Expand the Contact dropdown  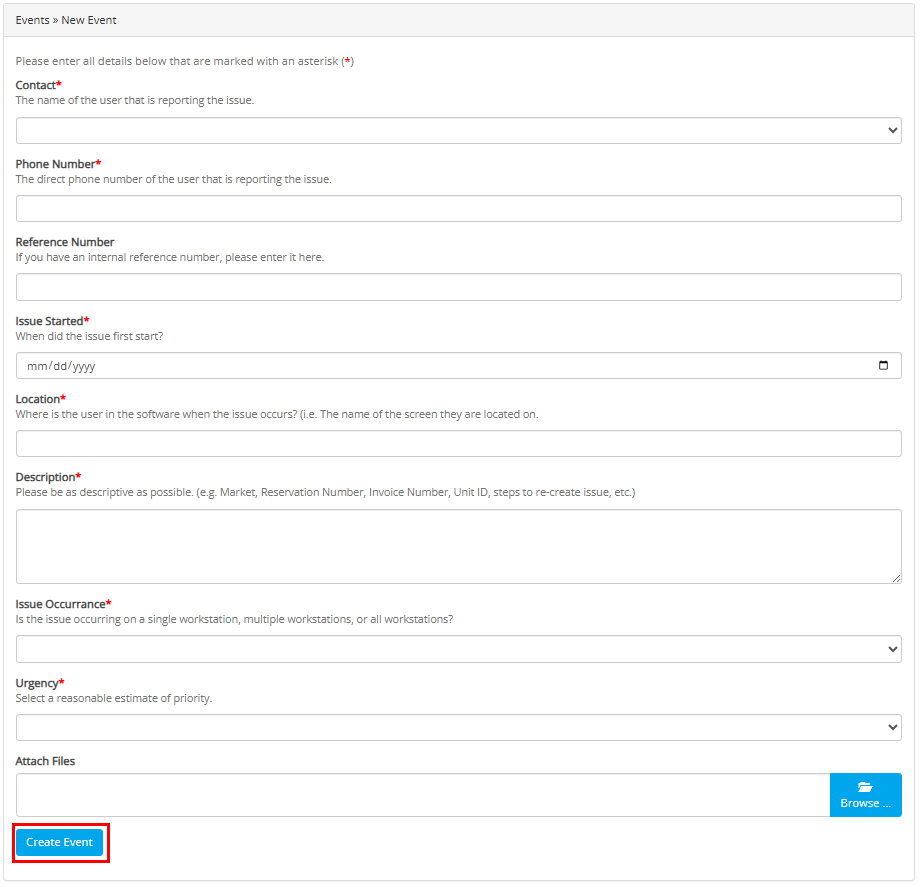(458, 131)
